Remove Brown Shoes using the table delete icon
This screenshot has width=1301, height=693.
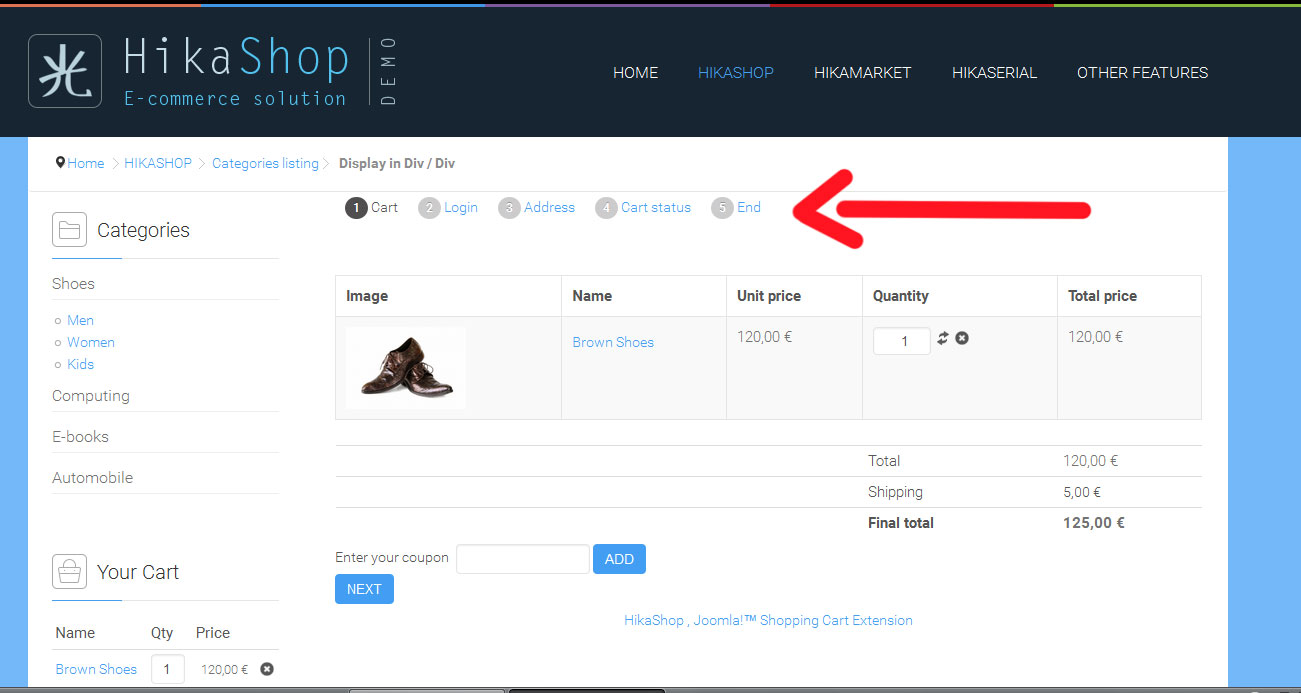click(x=962, y=338)
